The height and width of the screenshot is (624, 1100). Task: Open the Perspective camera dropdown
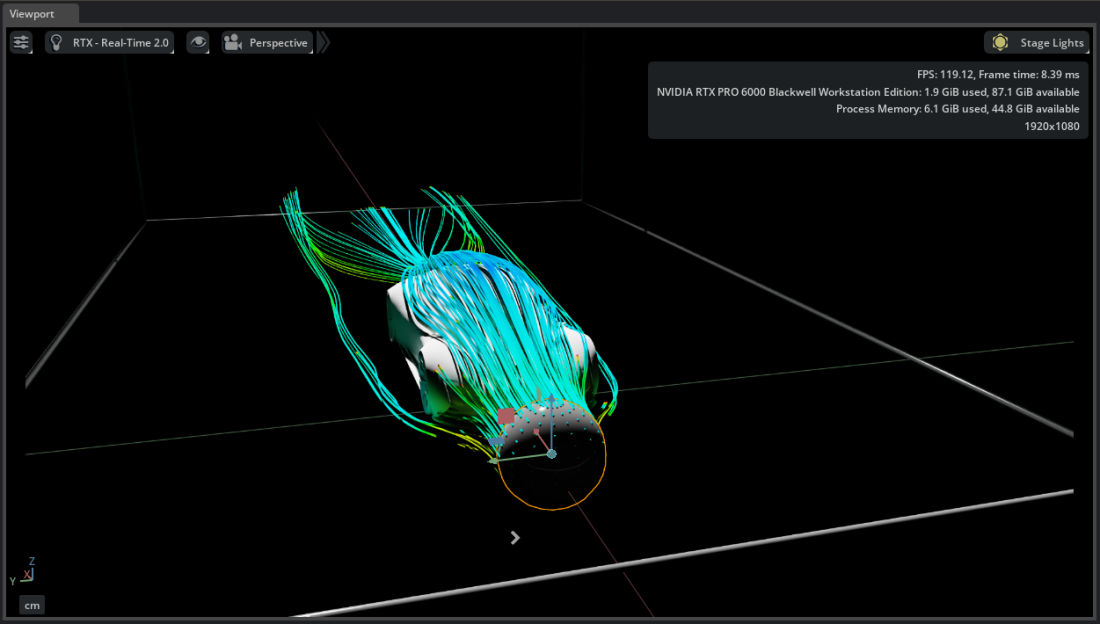point(268,42)
